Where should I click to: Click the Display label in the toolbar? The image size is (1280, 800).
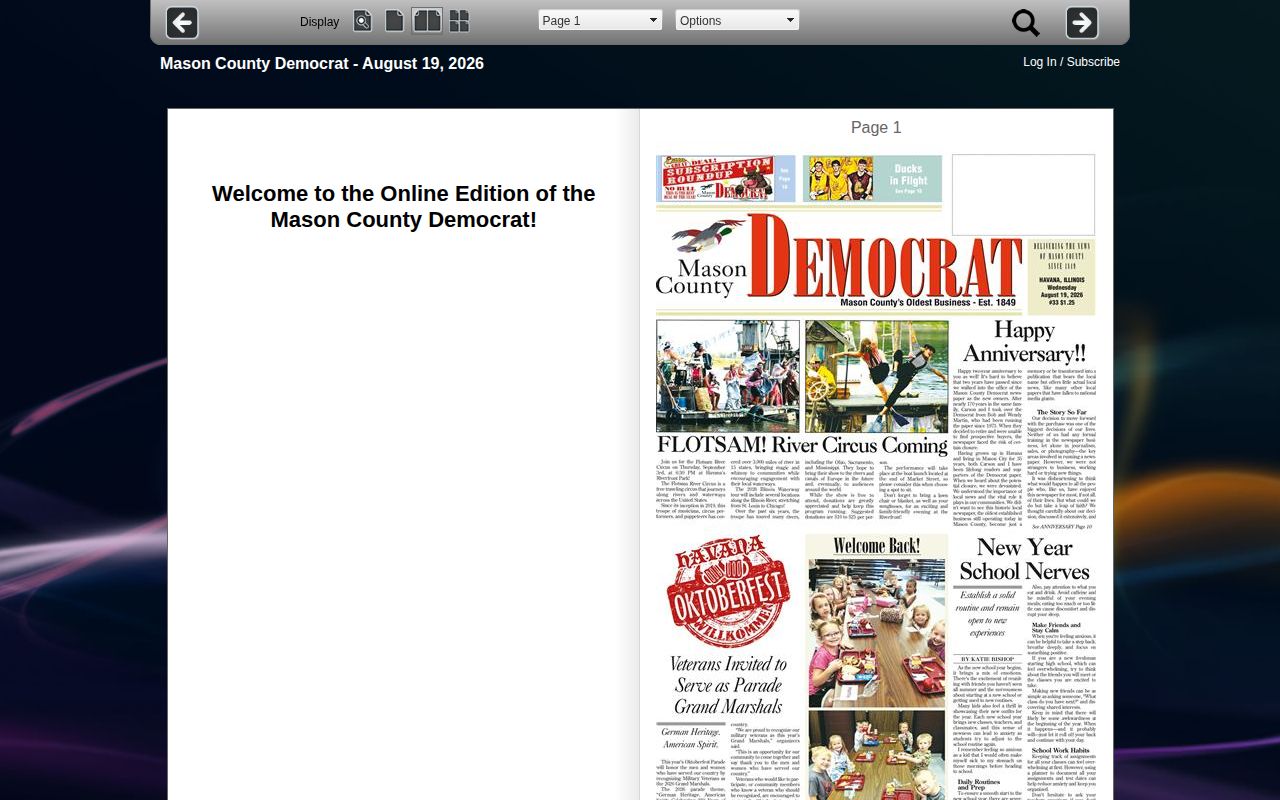(319, 22)
